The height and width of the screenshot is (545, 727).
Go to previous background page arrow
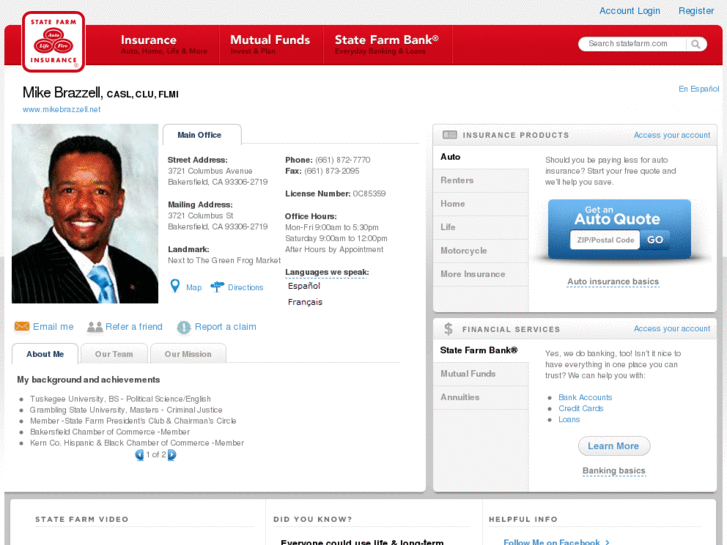(x=139, y=455)
